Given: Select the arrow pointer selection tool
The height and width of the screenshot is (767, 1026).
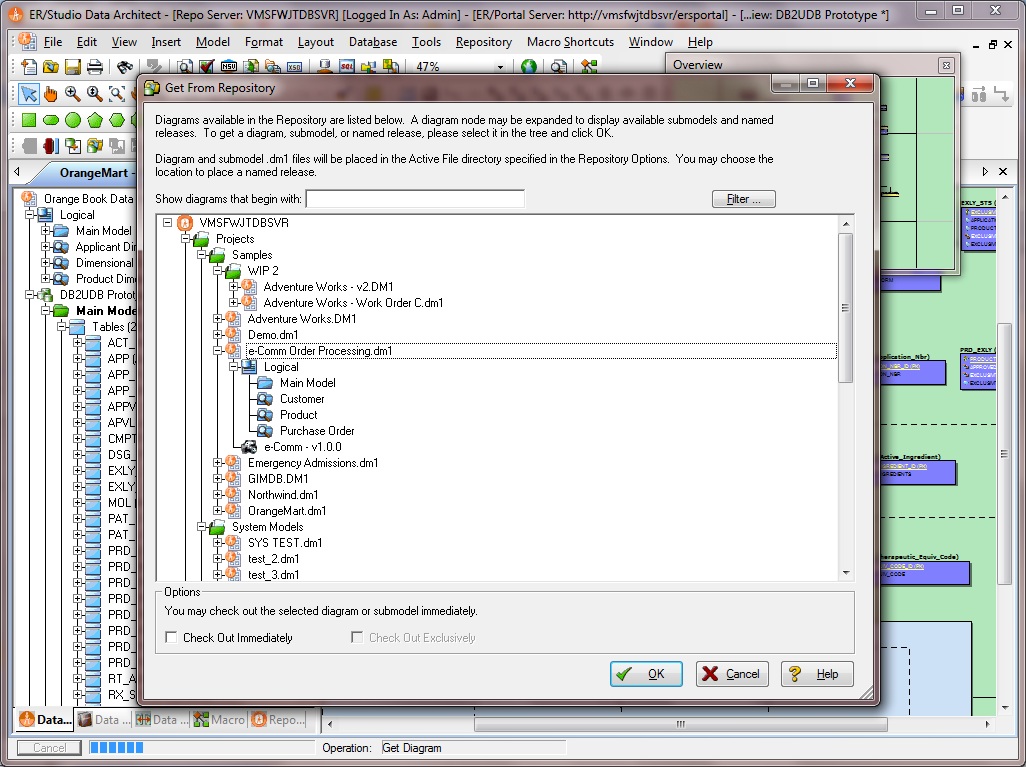Looking at the screenshot, I should pyautogui.click(x=29, y=94).
